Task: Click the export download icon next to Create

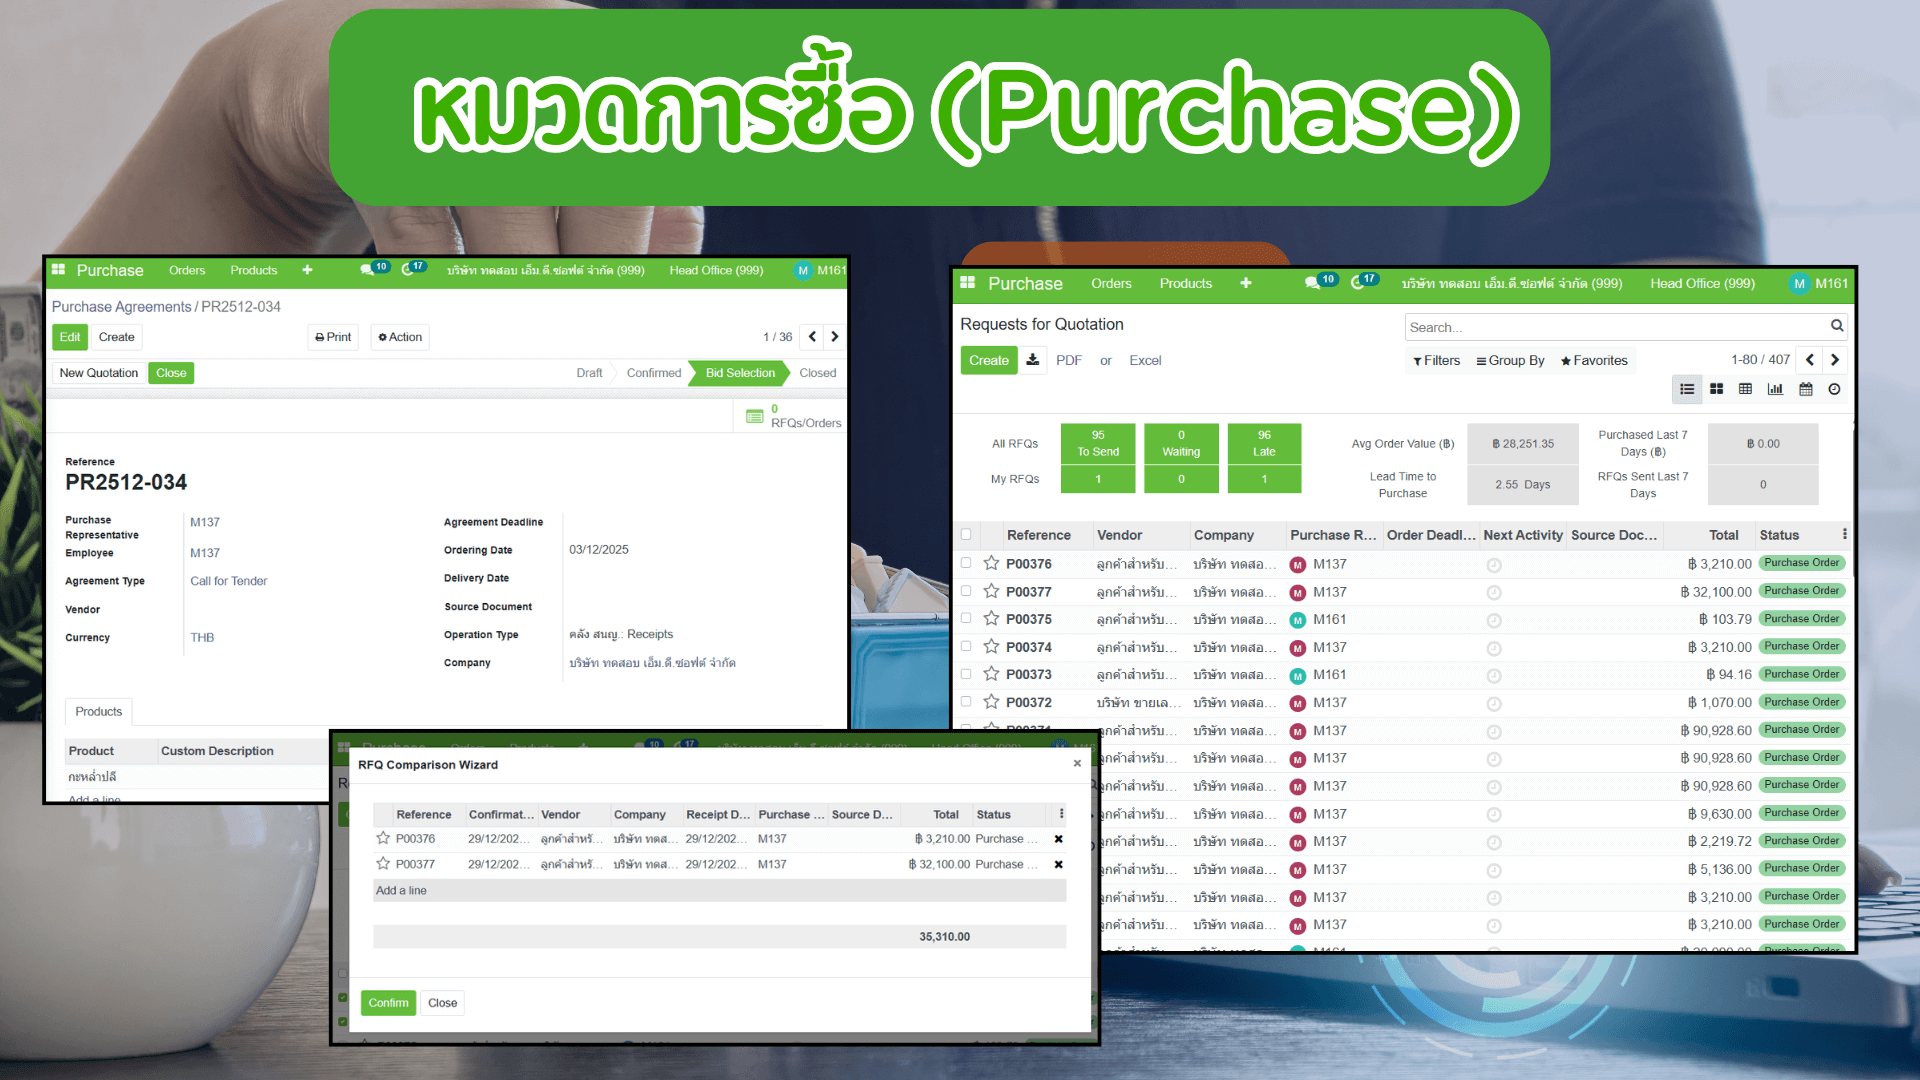Action: coord(1032,360)
